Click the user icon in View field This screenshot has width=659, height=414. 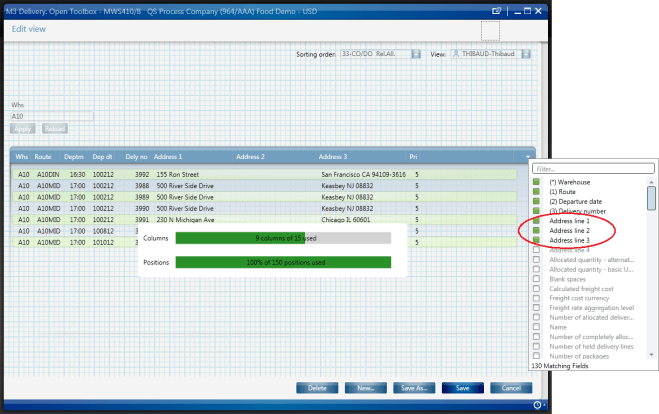[x=455, y=53]
